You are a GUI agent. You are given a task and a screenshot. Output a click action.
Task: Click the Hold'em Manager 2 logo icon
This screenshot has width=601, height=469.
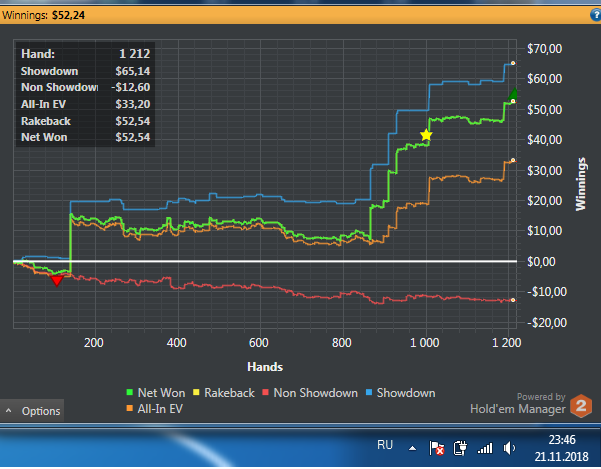(x=581, y=406)
